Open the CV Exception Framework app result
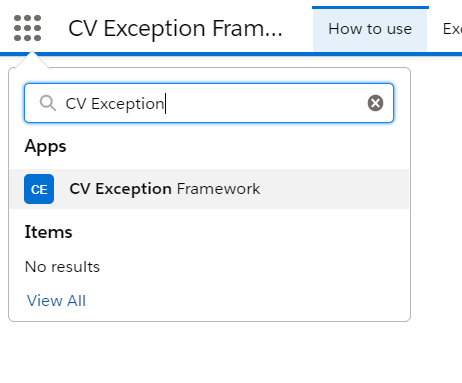This screenshot has width=462, height=383. coord(209,189)
